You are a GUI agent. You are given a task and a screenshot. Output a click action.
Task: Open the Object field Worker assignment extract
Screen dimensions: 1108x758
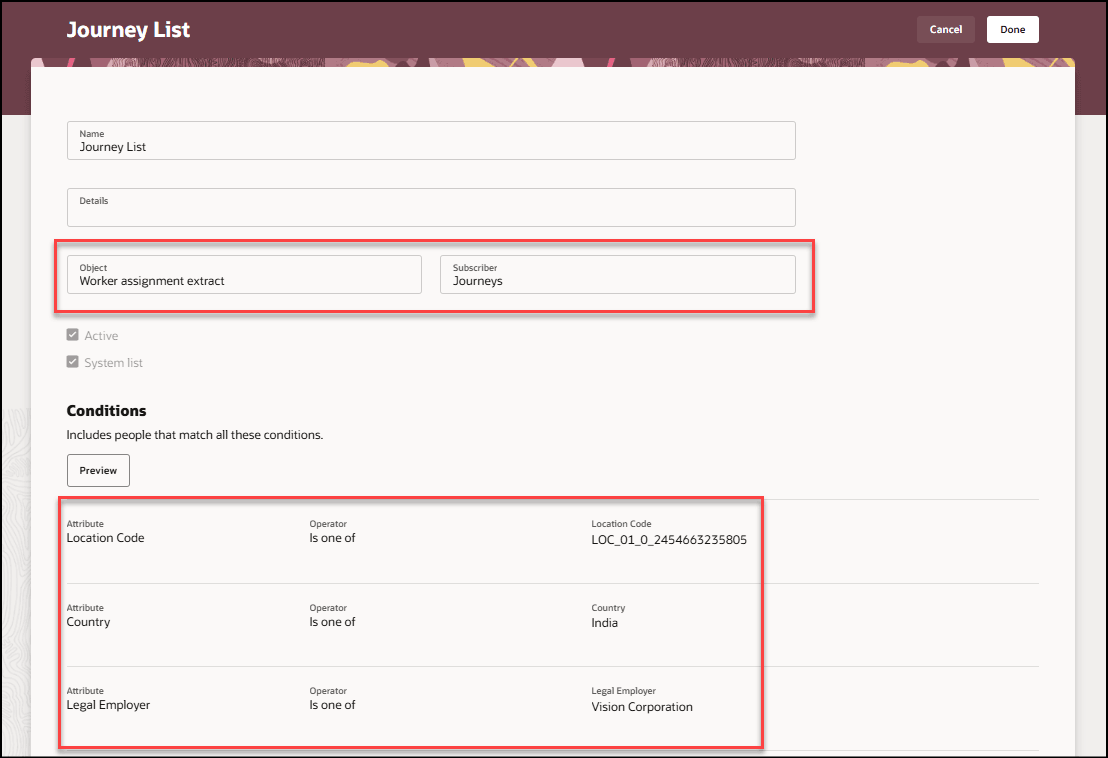click(x=244, y=275)
